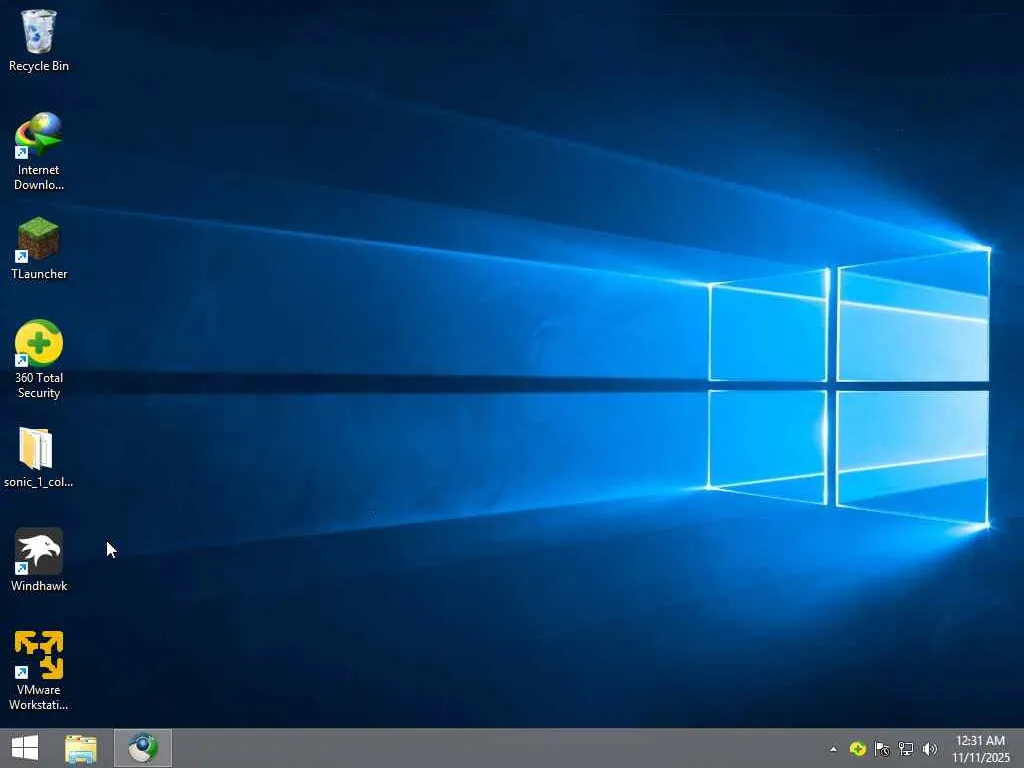This screenshot has height=768, width=1024.
Task: Click the Windhawk label text
Action: pyautogui.click(x=39, y=586)
